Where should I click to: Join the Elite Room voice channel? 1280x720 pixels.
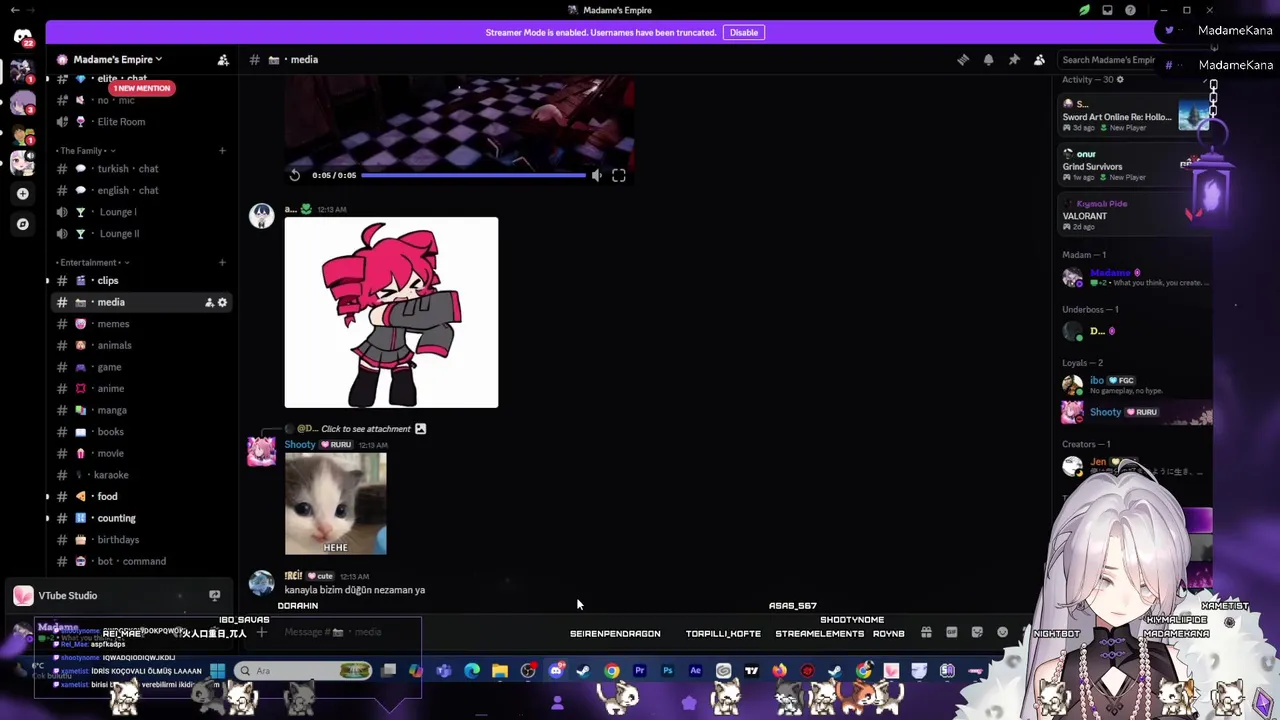coord(141,122)
